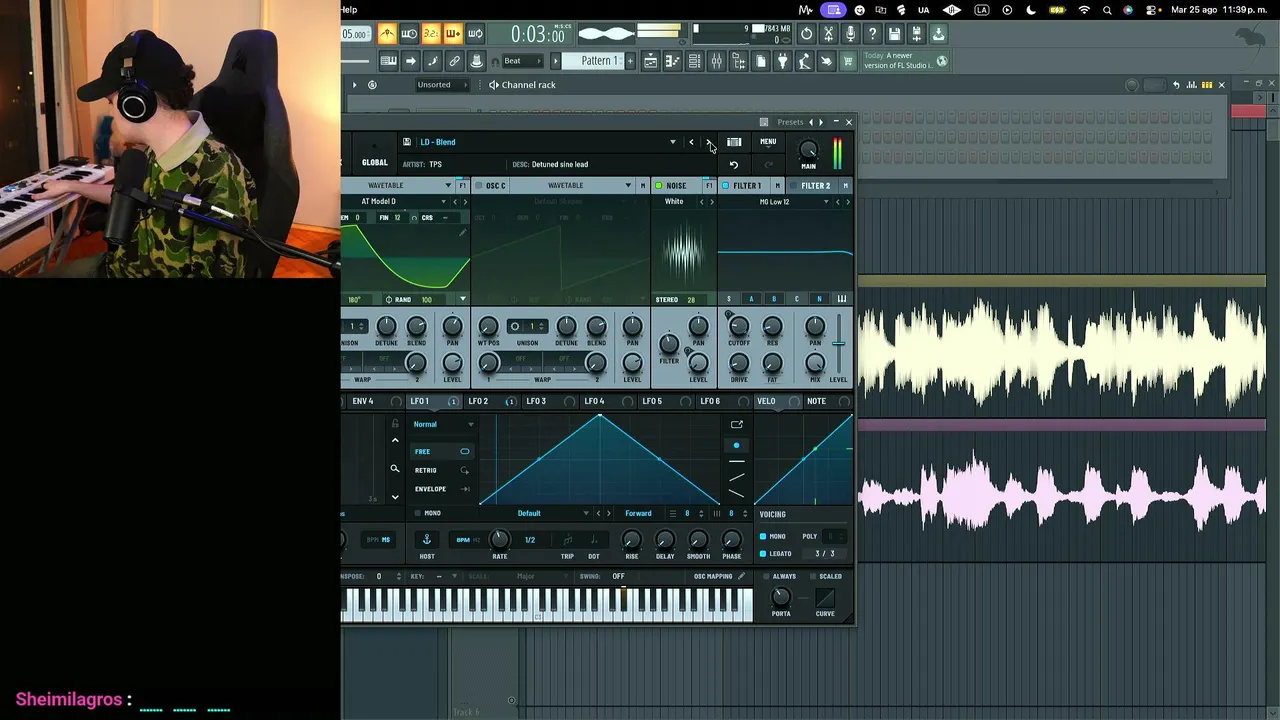Go to the next Serum preset
Image resolution: width=1280 pixels, height=720 pixels.
click(709, 142)
